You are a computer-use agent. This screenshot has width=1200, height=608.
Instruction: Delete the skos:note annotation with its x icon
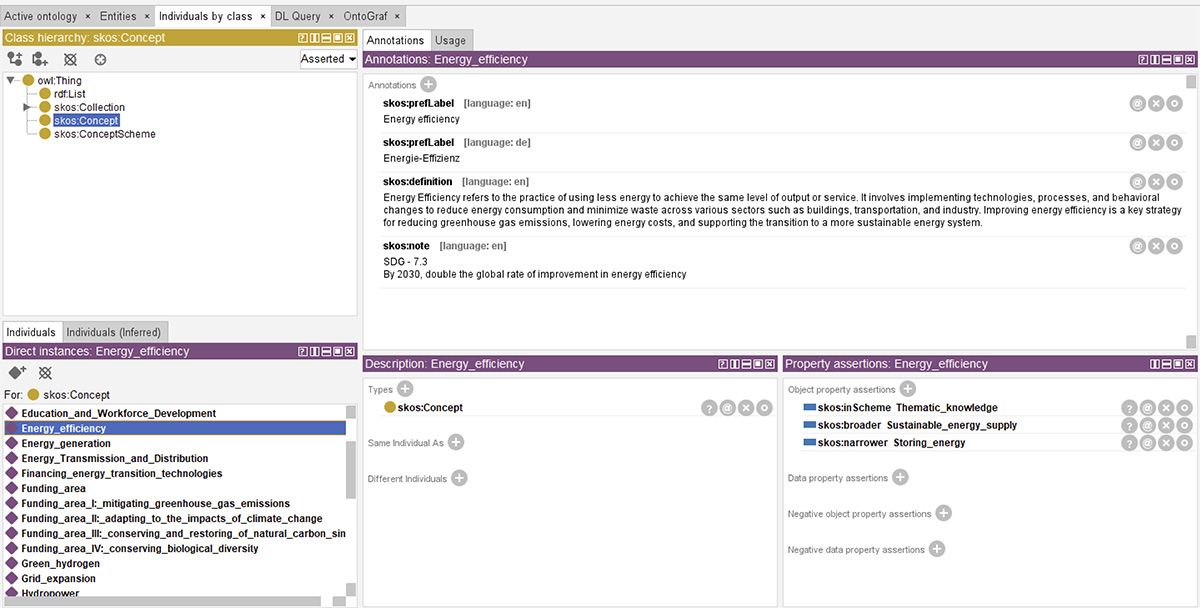[x=1156, y=245]
